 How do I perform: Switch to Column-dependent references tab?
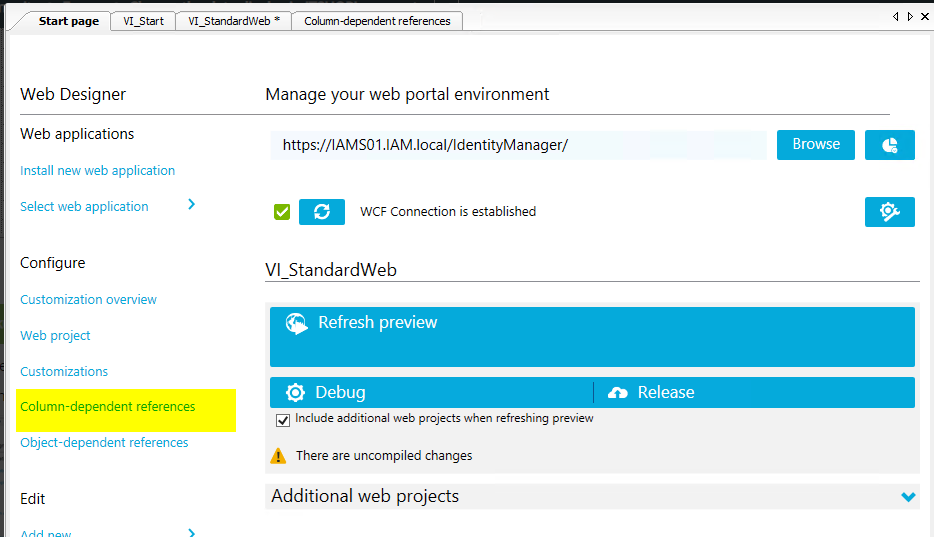pos(377,21)
